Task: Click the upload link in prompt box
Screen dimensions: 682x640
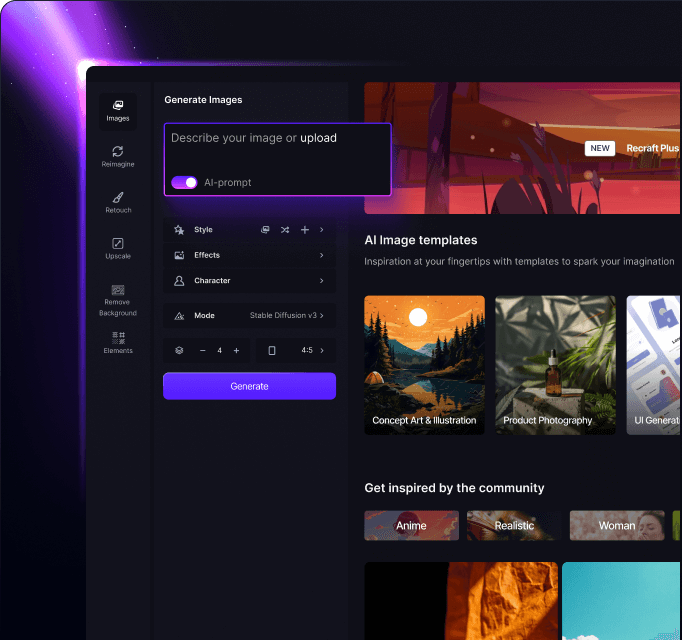Action: (318, 138)
